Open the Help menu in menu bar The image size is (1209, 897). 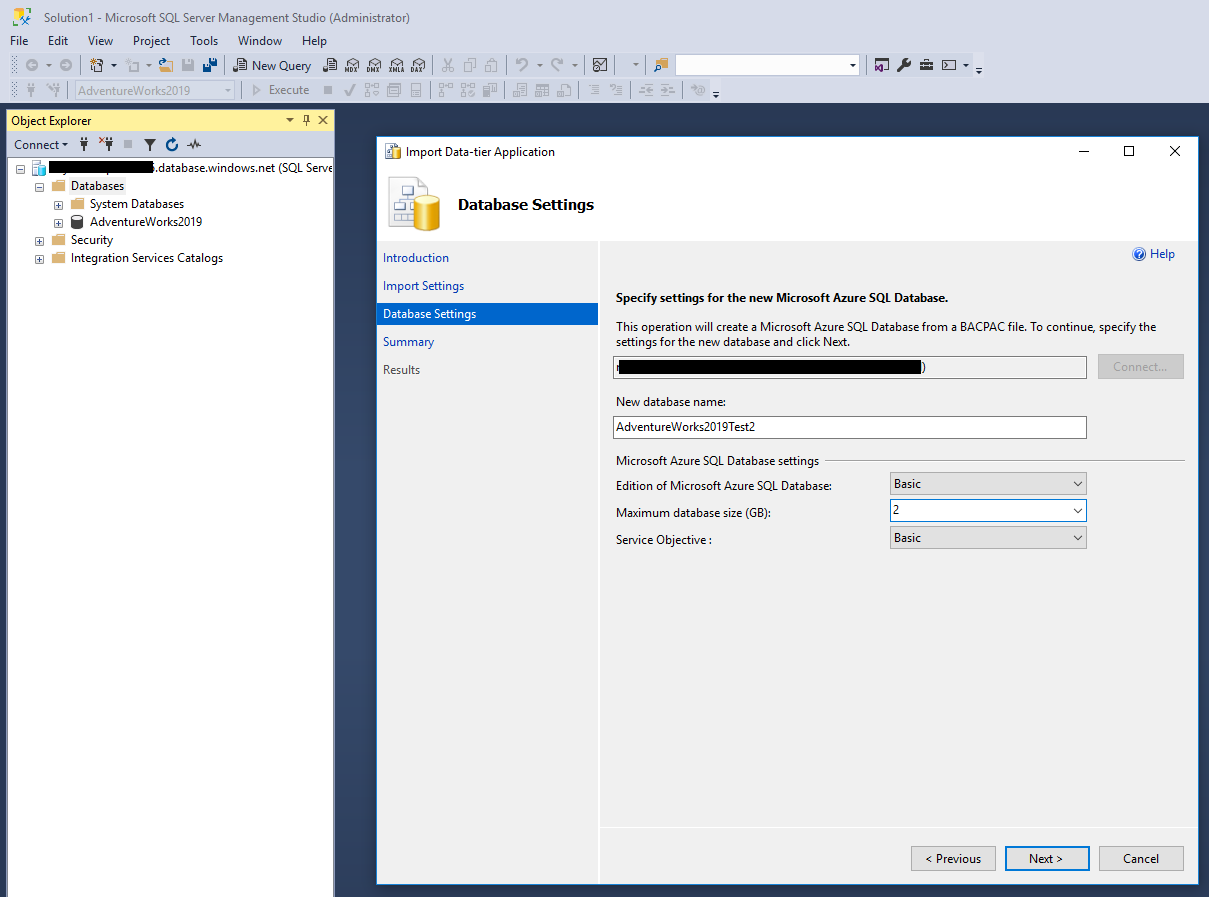pos(314,41)
